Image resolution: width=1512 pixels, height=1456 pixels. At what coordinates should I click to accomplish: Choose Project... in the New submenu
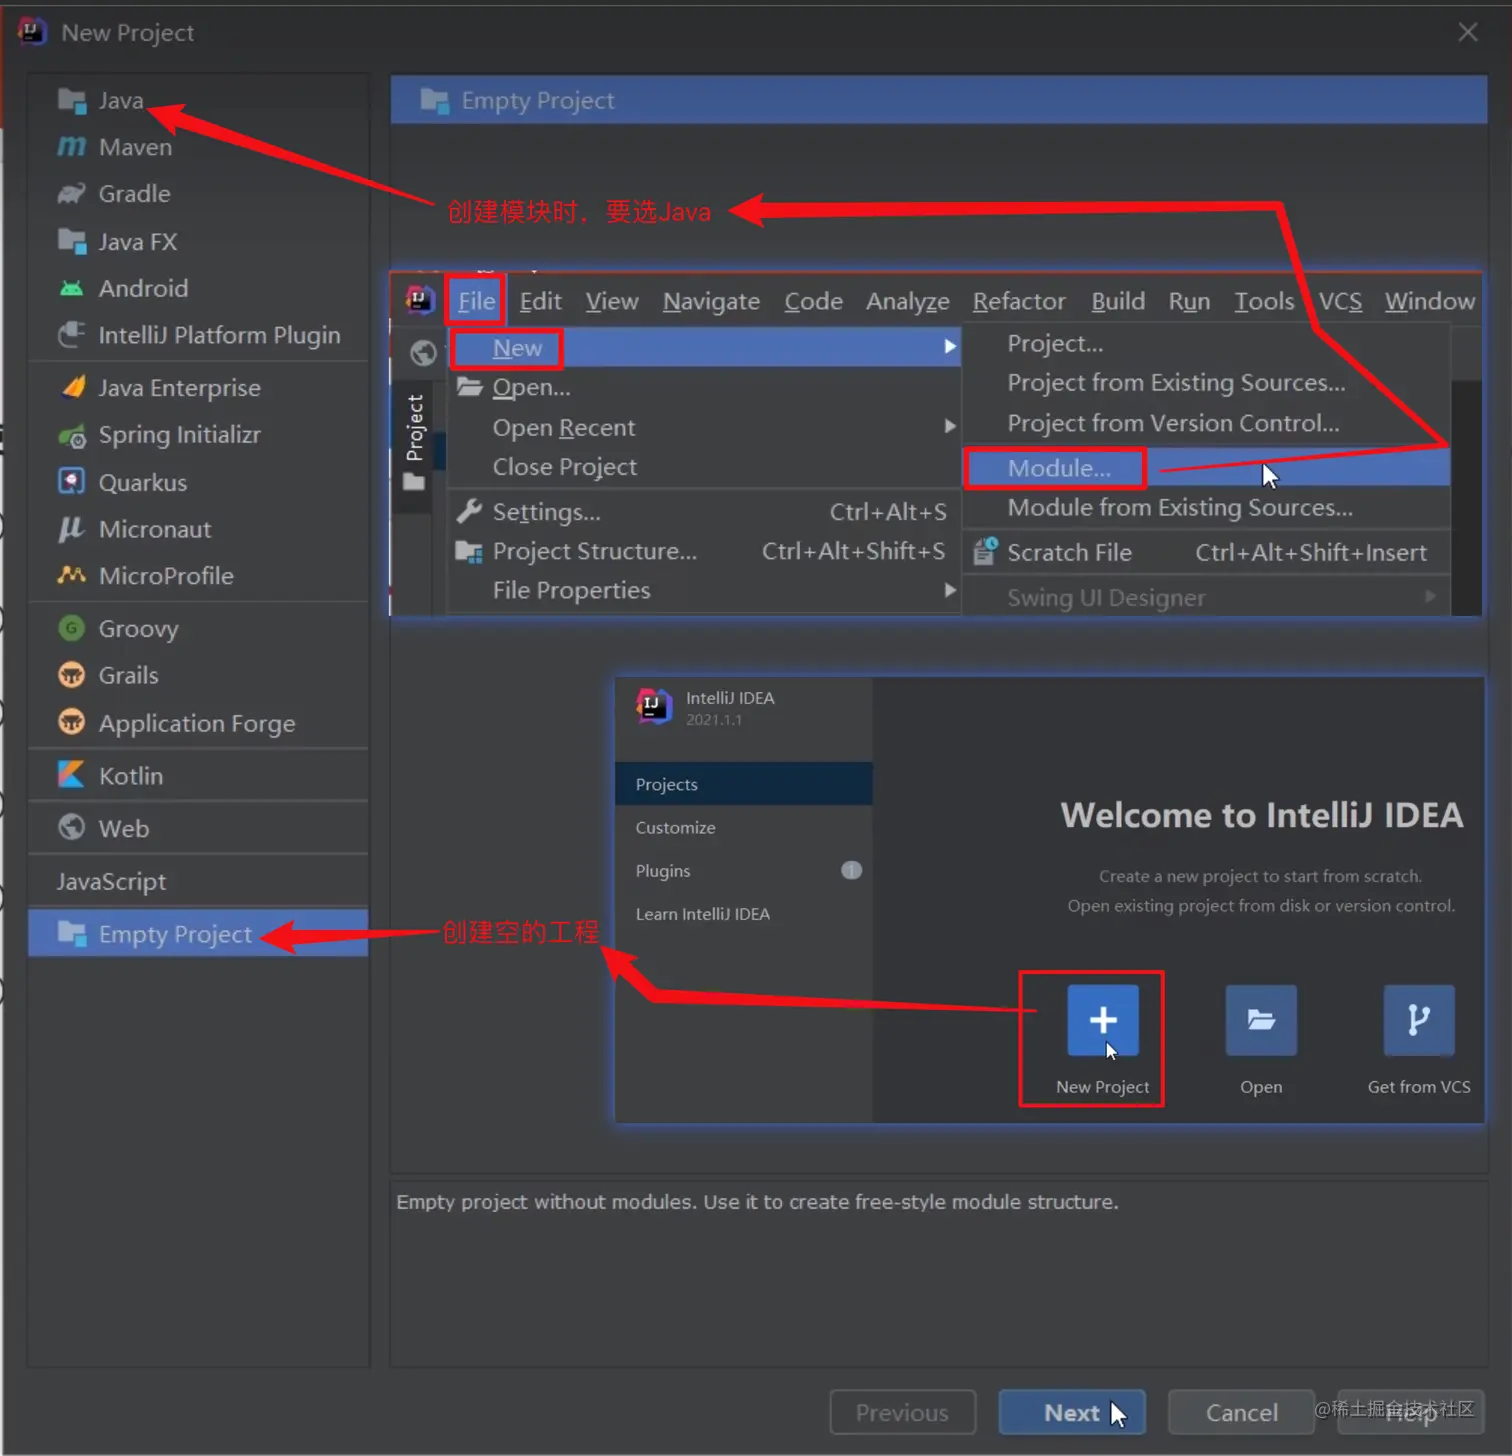tap(1207, 343)
